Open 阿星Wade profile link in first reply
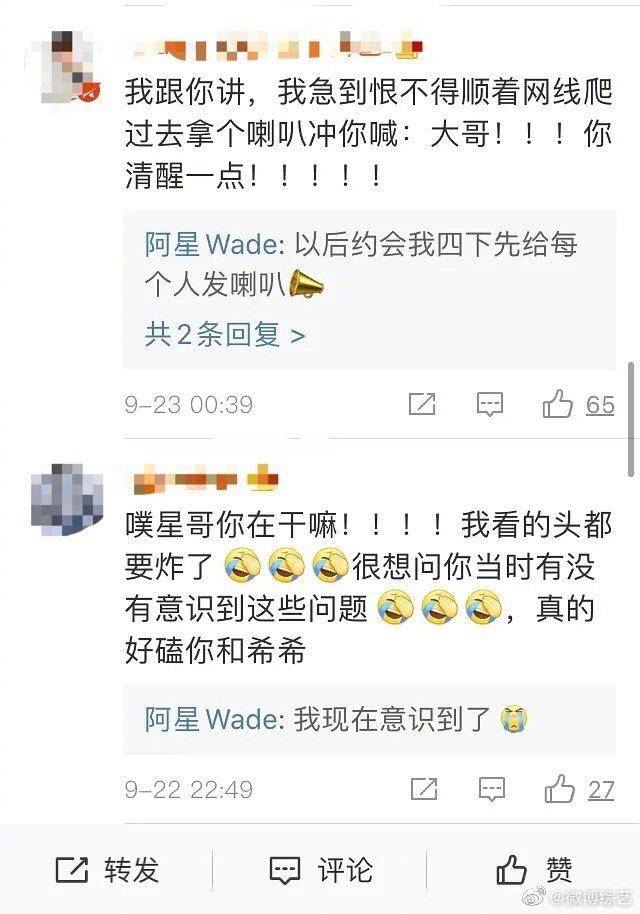640x914 pixels. click(211, 244)
